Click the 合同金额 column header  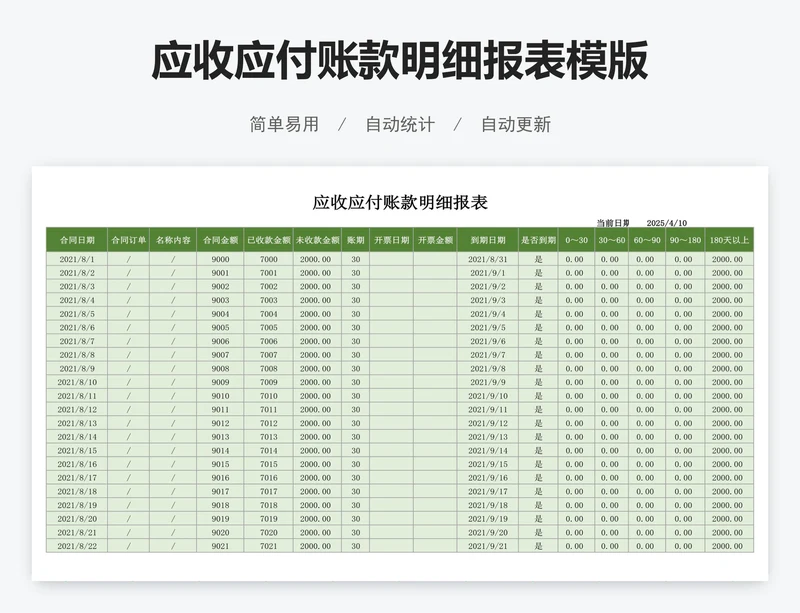pyautogui.click(x=220, y=240)
